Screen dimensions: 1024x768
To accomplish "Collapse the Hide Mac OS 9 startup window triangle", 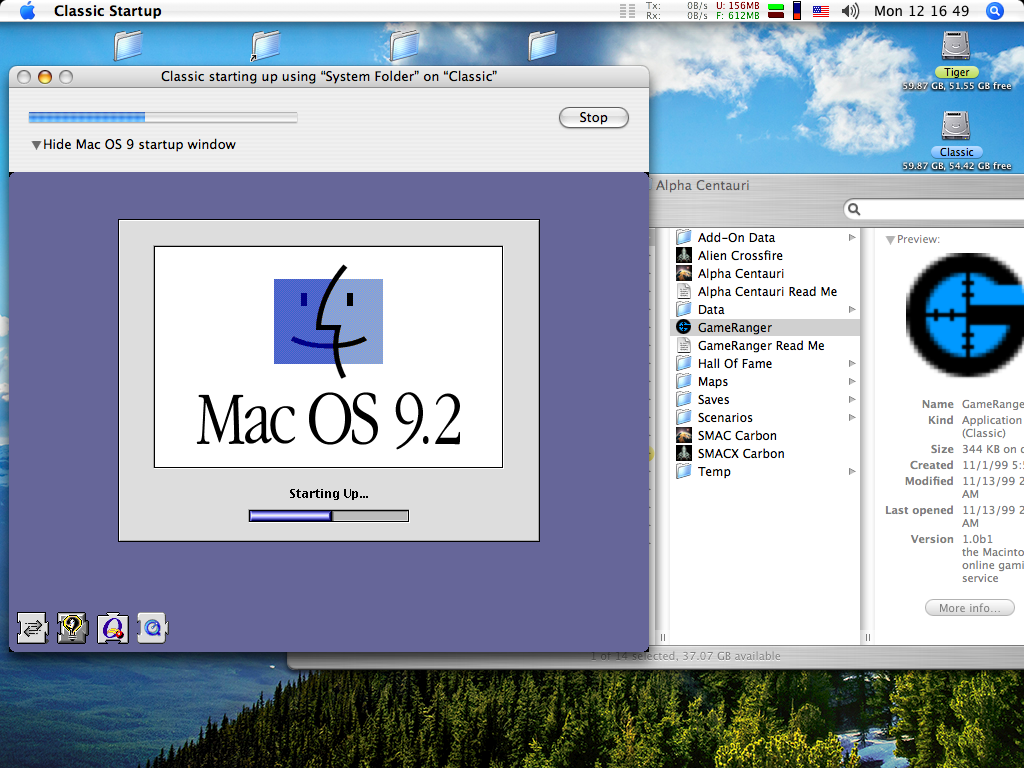I will coord(36,145).
